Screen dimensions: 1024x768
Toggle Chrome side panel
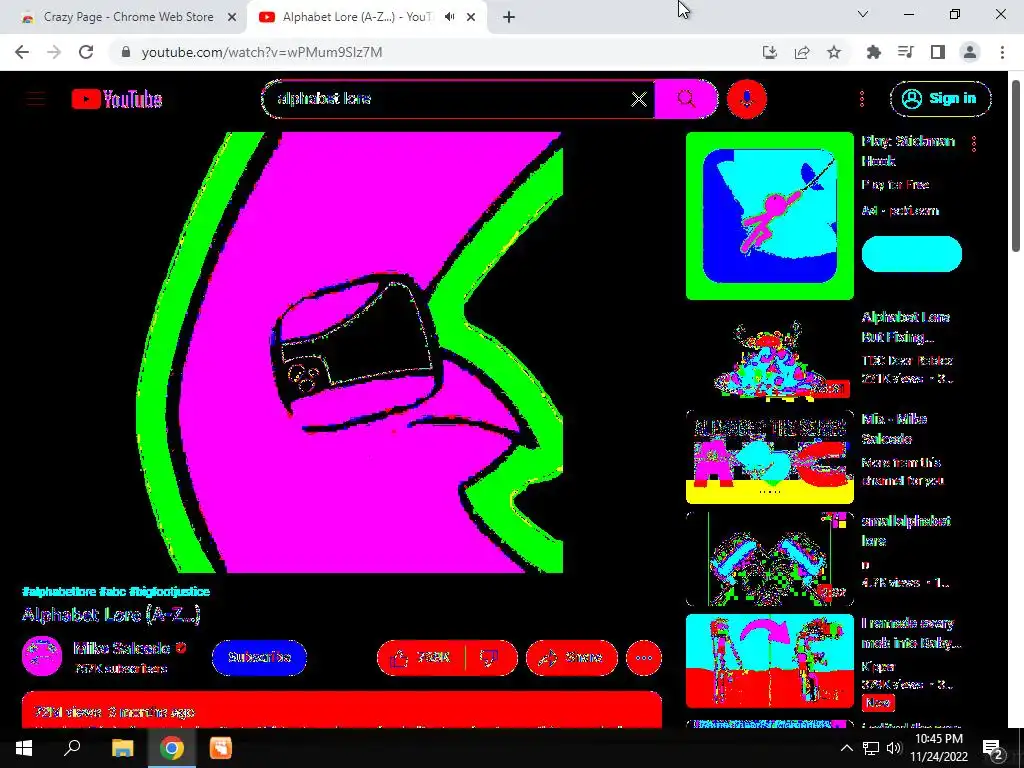(x=938, y=52)
